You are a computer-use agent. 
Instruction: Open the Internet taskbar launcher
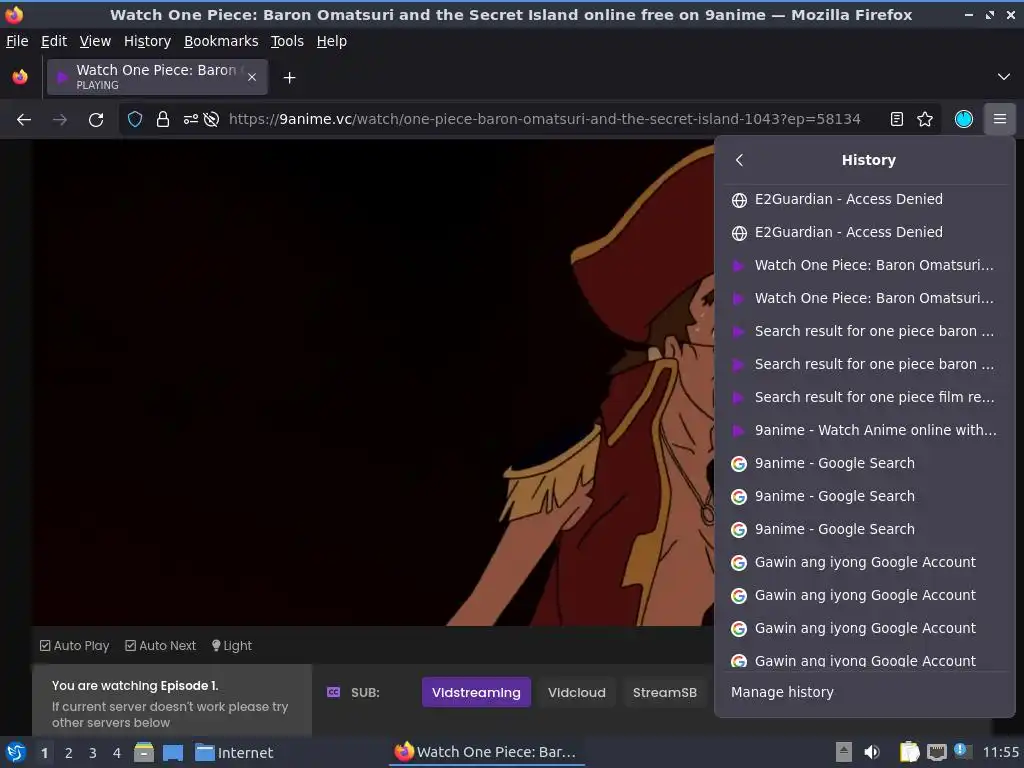[234, 752]
